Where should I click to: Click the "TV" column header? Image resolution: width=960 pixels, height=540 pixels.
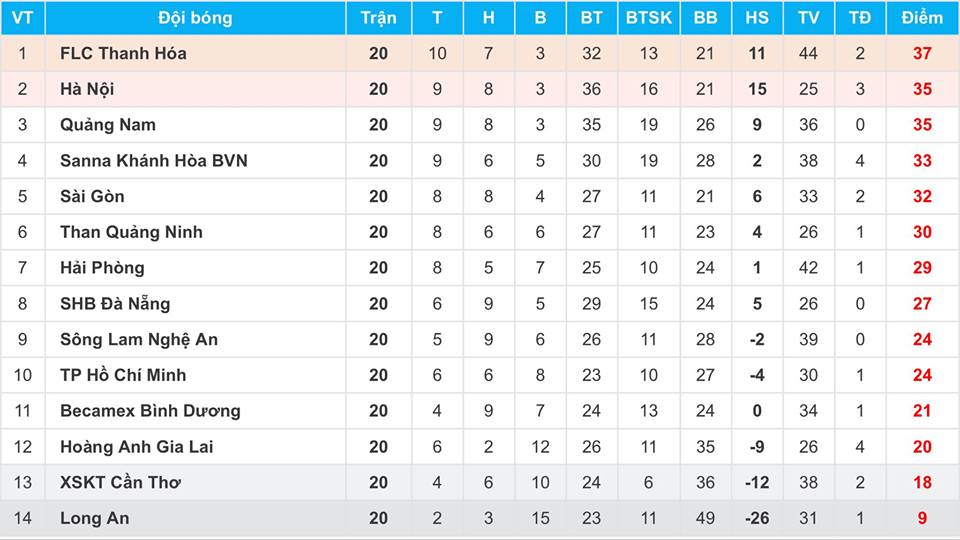tap(808, 18)
